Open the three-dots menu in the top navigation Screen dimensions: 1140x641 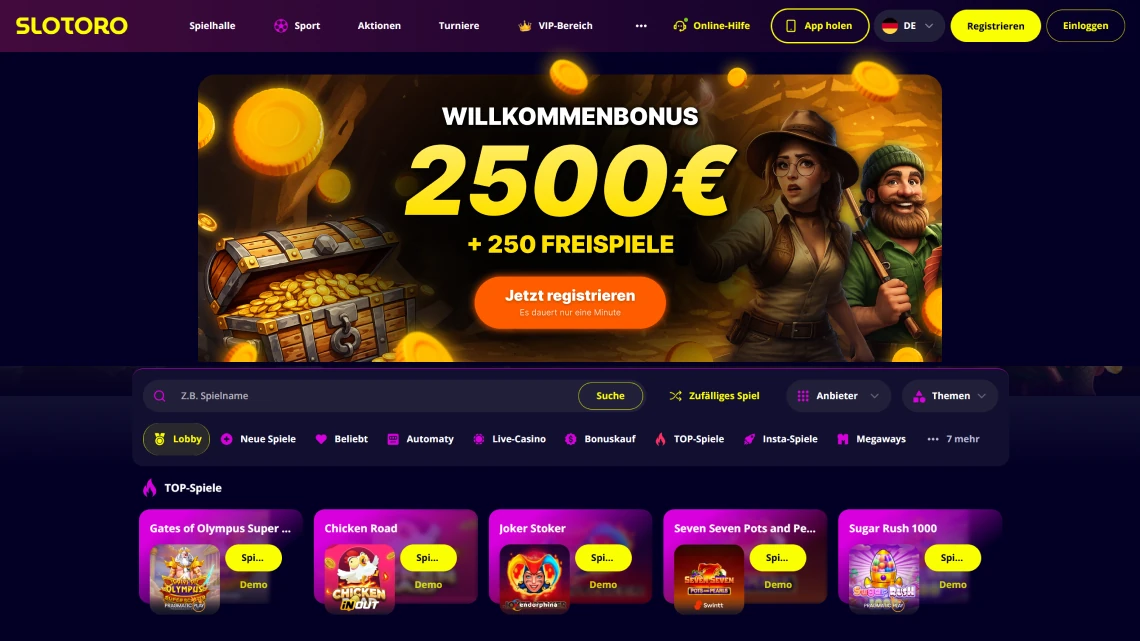(x=641, y=25)
